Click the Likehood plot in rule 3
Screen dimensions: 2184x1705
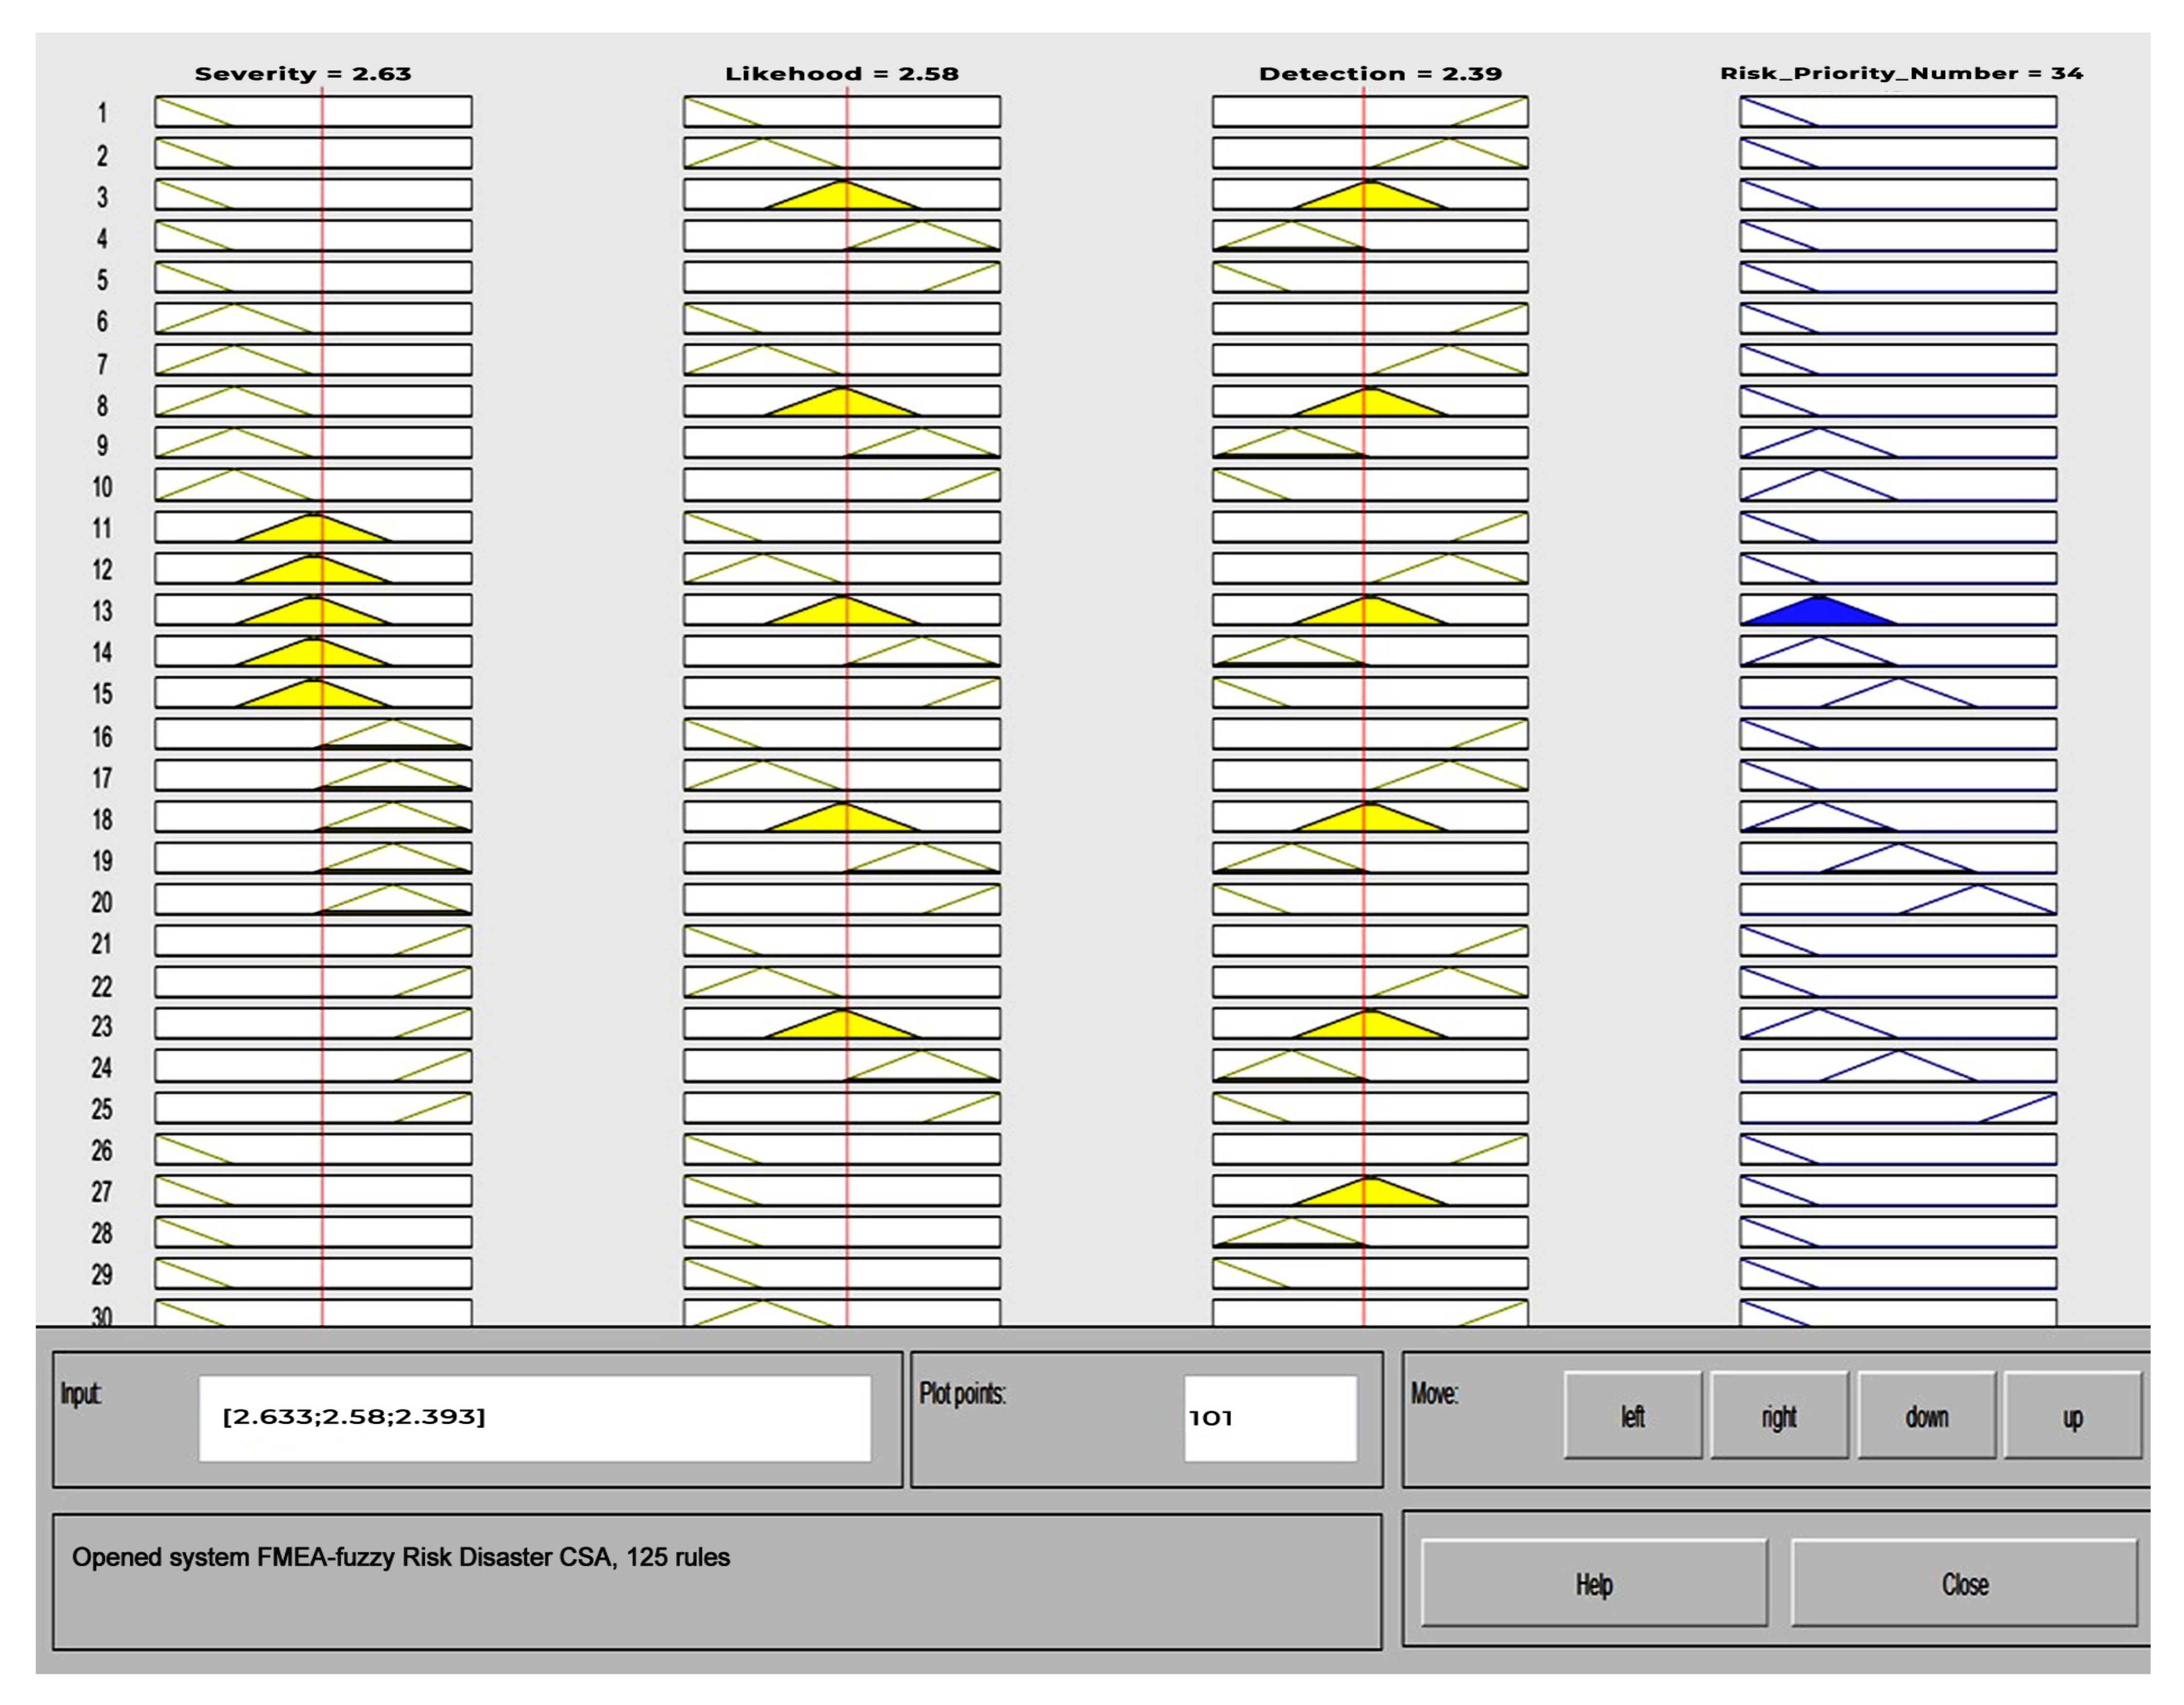tap(842, 195)
